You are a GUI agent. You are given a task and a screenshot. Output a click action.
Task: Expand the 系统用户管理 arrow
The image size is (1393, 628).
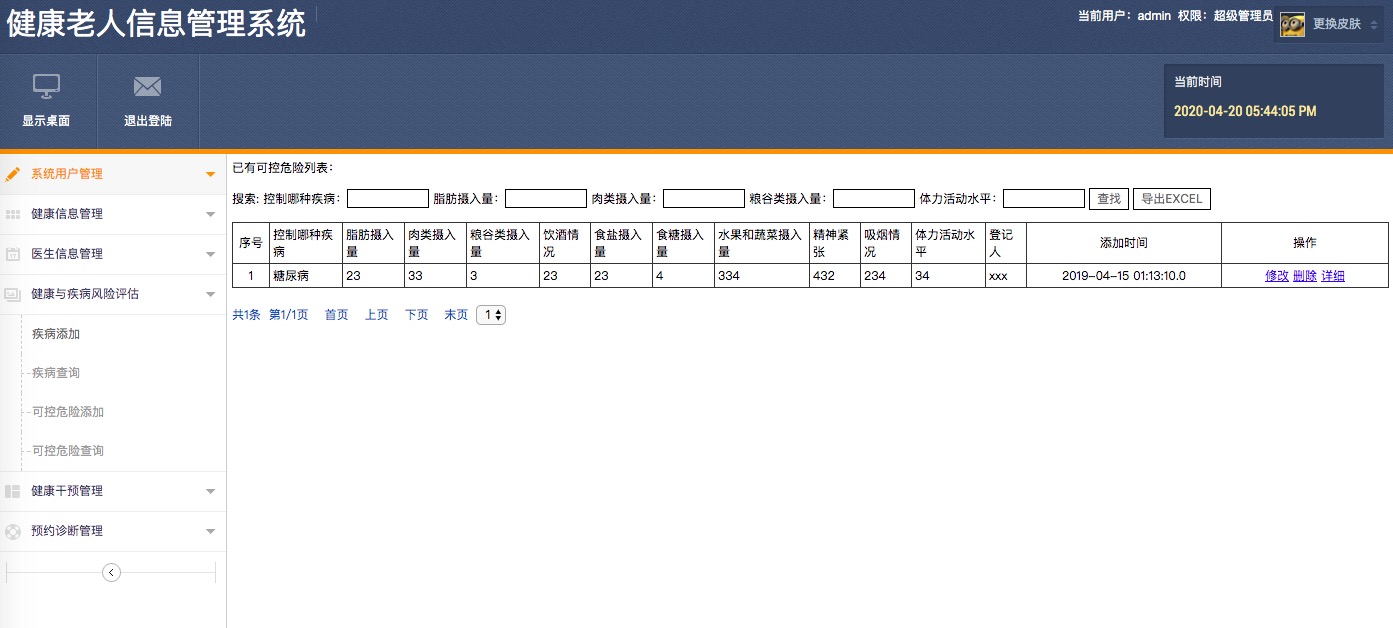[210, 174]
